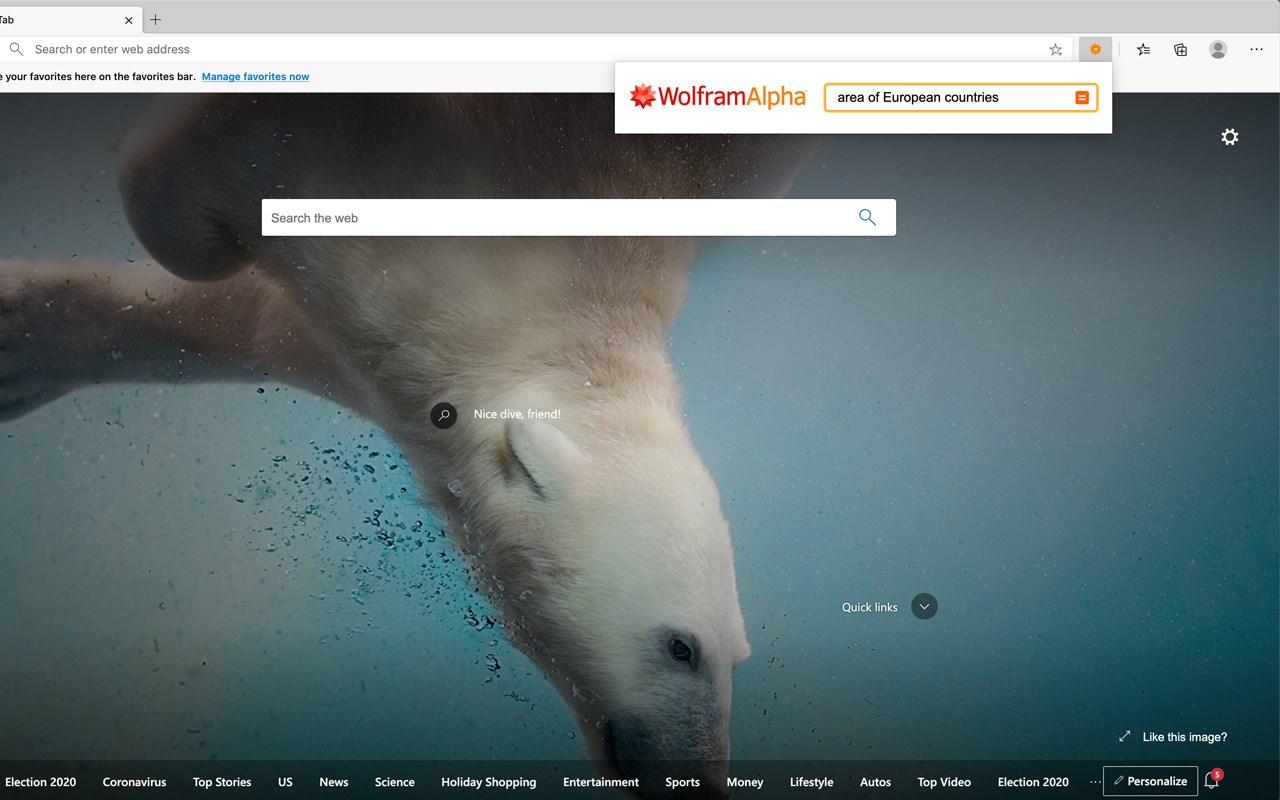Click the Manage favorites now link
This screenshot has width=1280, height=800.
(255, 76)
